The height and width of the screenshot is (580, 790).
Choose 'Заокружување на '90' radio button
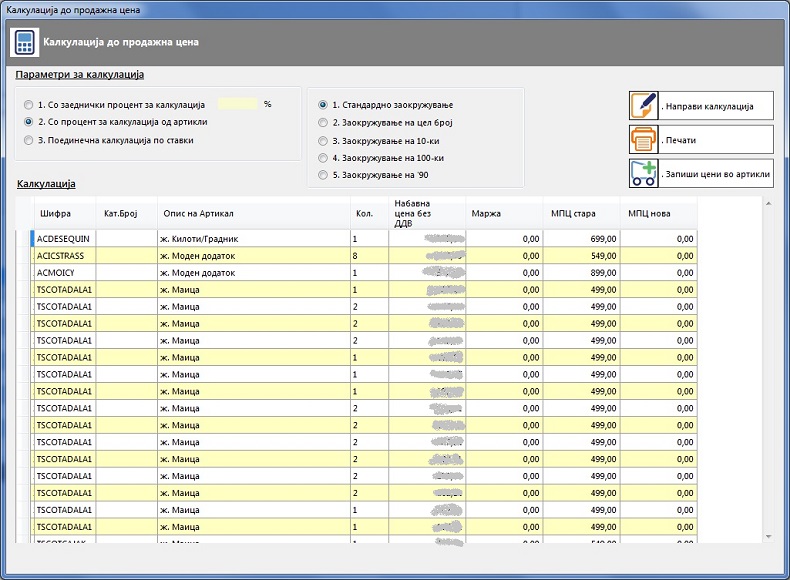tap(323, 175)
